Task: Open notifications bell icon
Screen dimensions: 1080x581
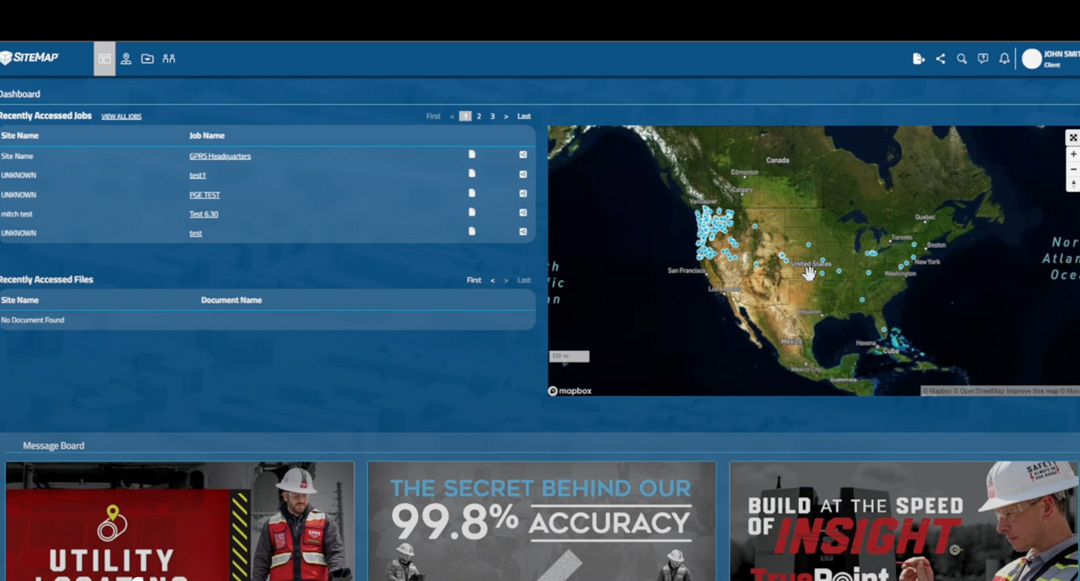Action: 1004,59
